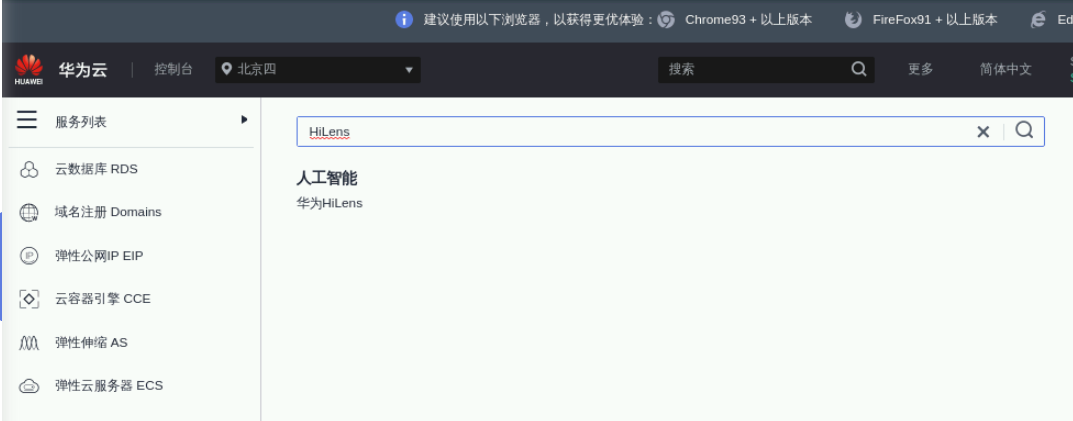The width and height of the screenshot is (1073, 421).
Task: Click the Chrome93 + 以上版本 text
Action: coord(749,20)
